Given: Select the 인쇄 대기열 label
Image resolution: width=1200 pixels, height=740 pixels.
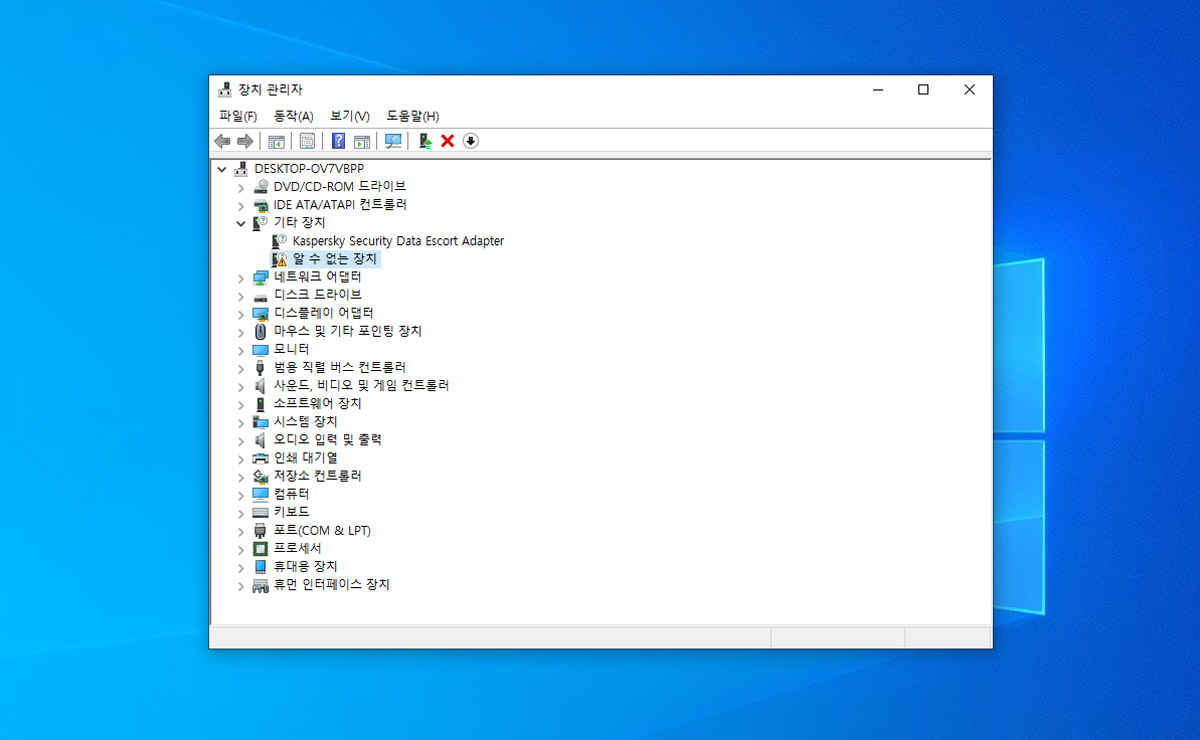Looking at the screenshot, I should (x=305, y=458).
